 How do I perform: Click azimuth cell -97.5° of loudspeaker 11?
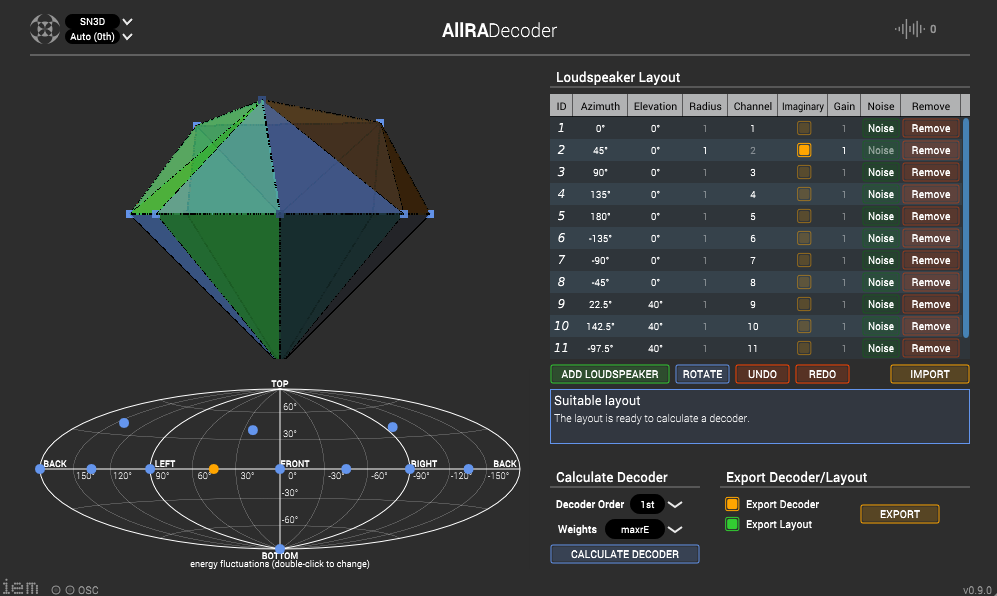(600, 348)
